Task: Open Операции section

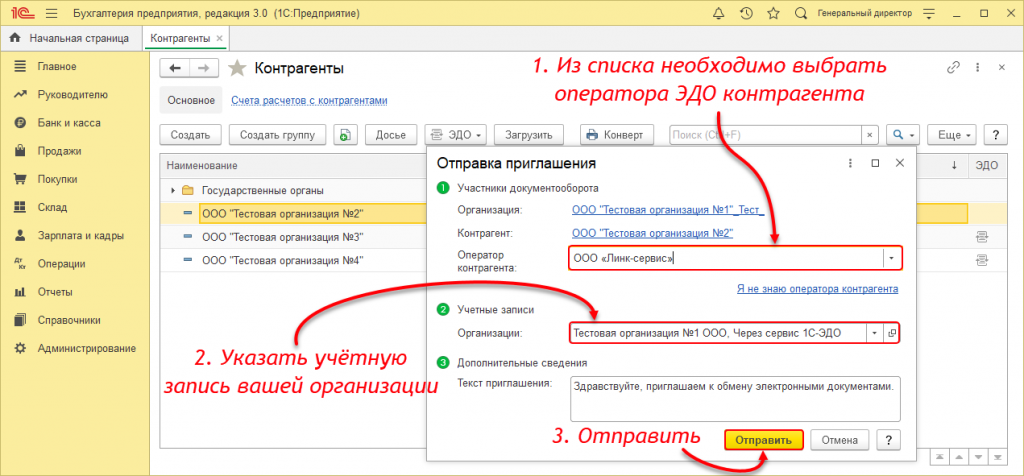Action: [61, 264]
